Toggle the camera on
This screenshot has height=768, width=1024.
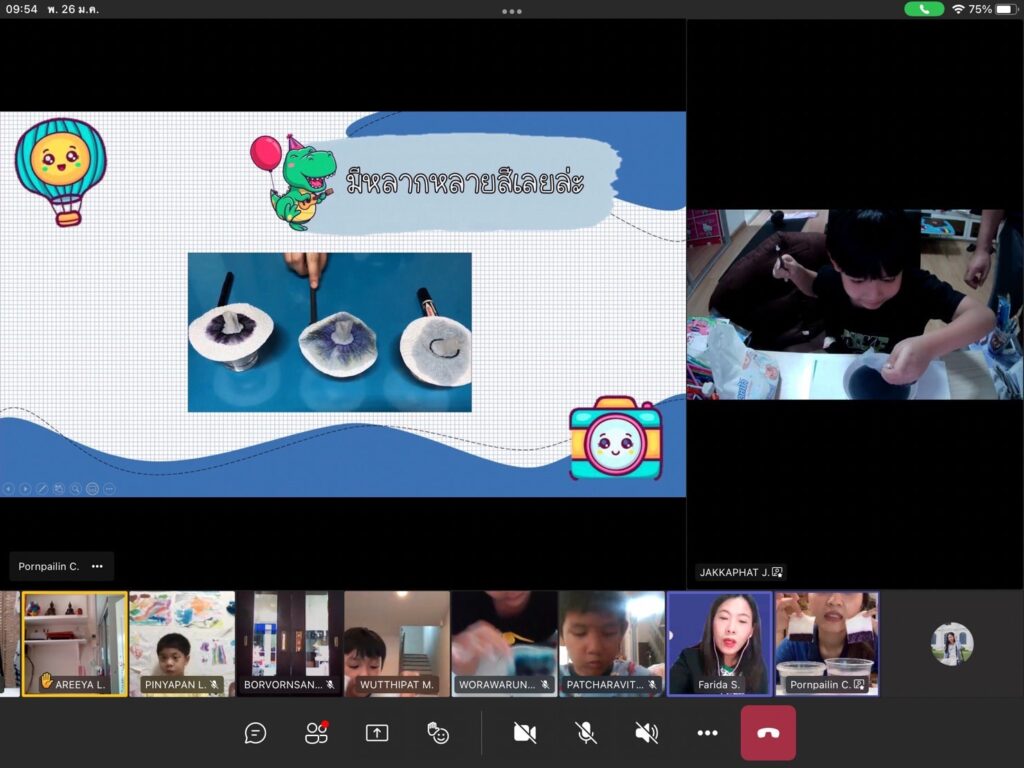point(525,733)
